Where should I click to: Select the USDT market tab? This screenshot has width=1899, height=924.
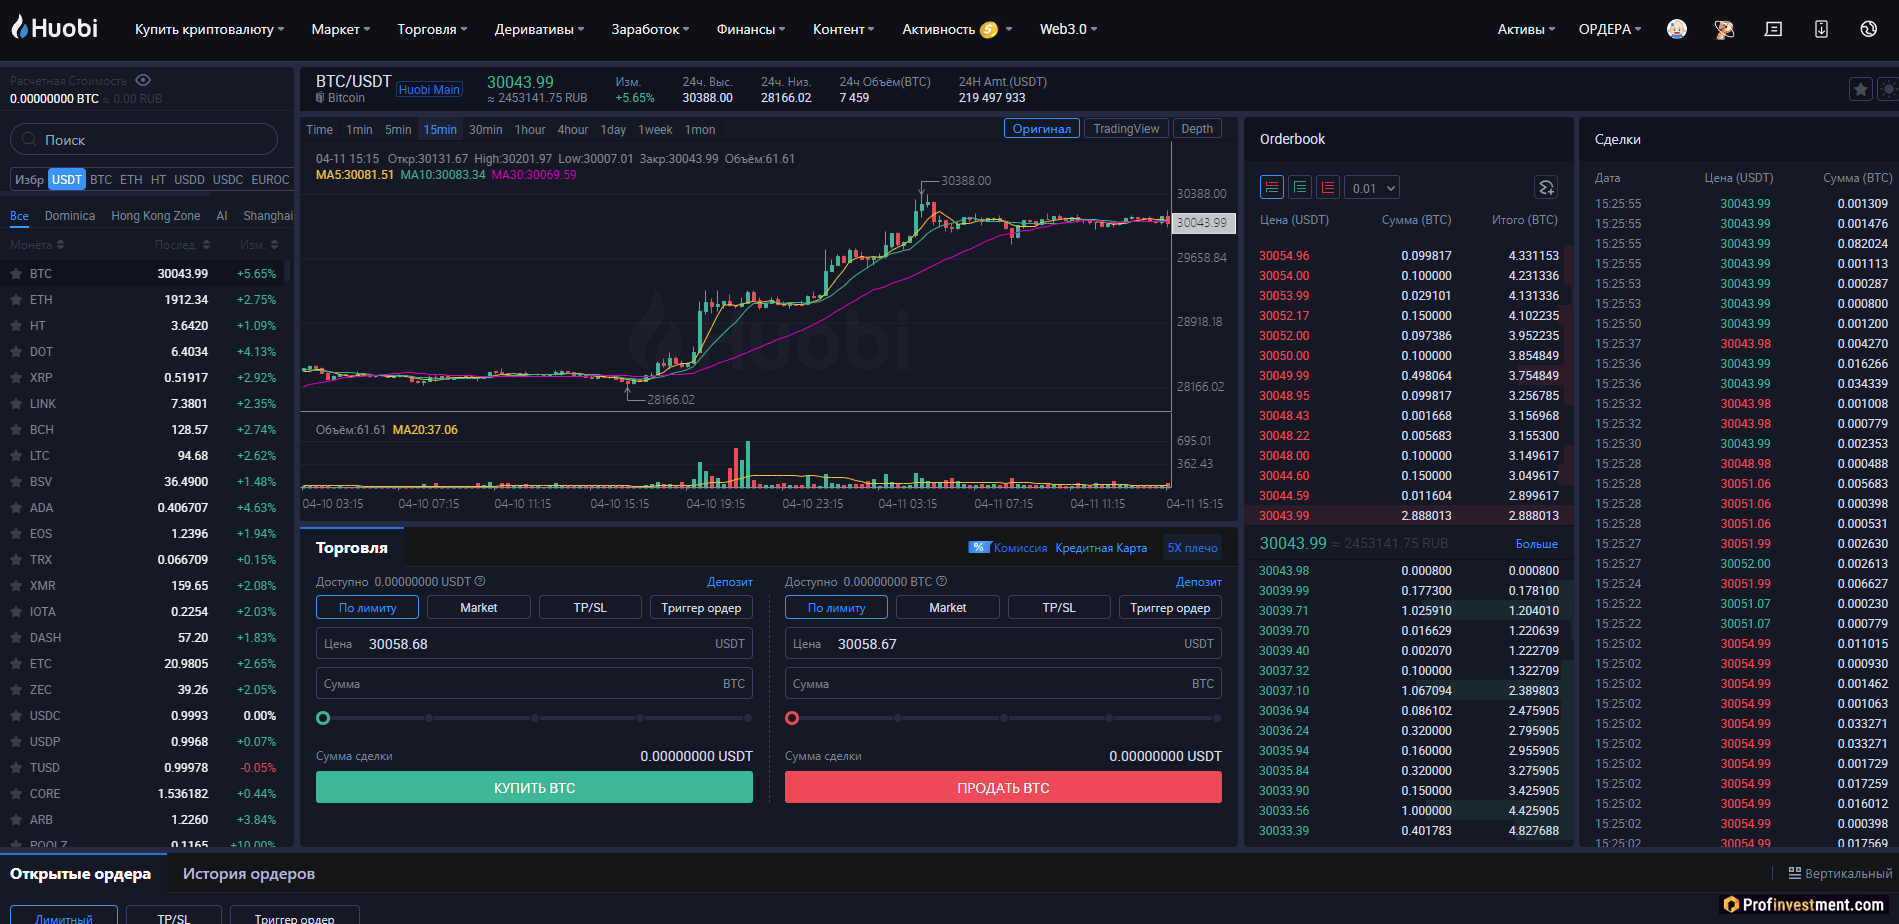tap(67, 179)
